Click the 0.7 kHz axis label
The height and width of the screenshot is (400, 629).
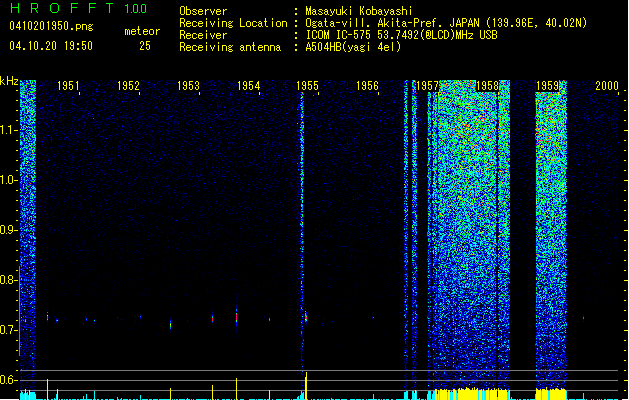pos(9,329)
